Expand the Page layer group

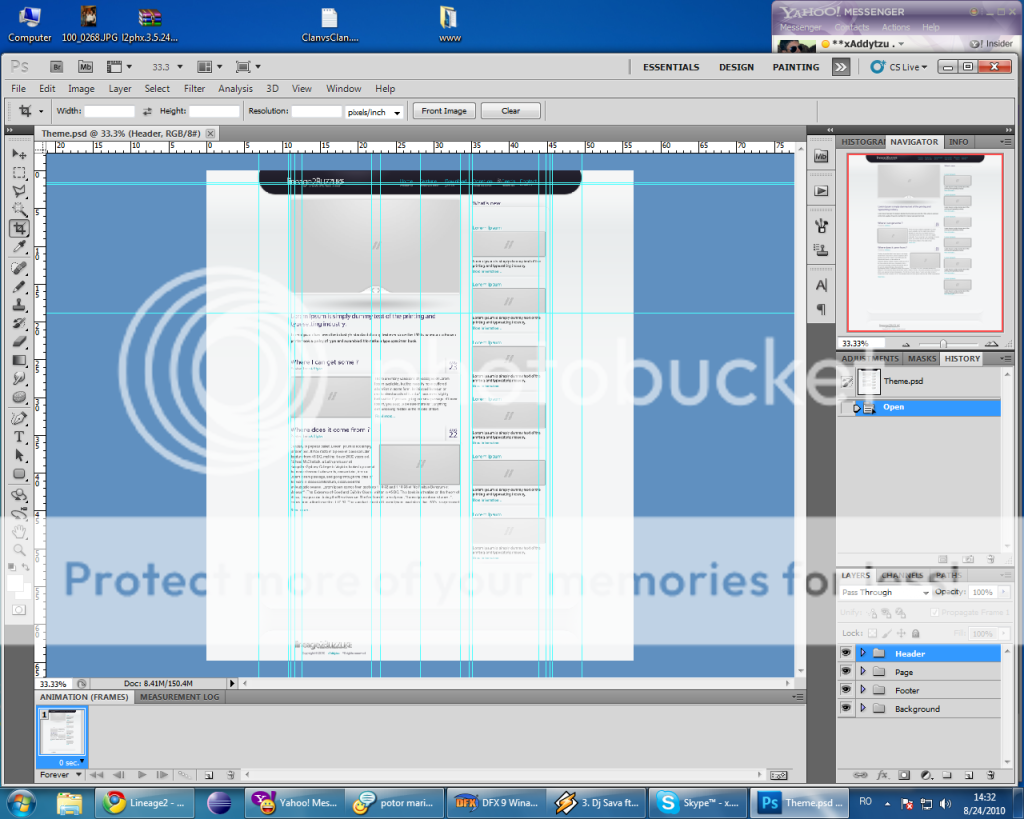tap(862, 672)
